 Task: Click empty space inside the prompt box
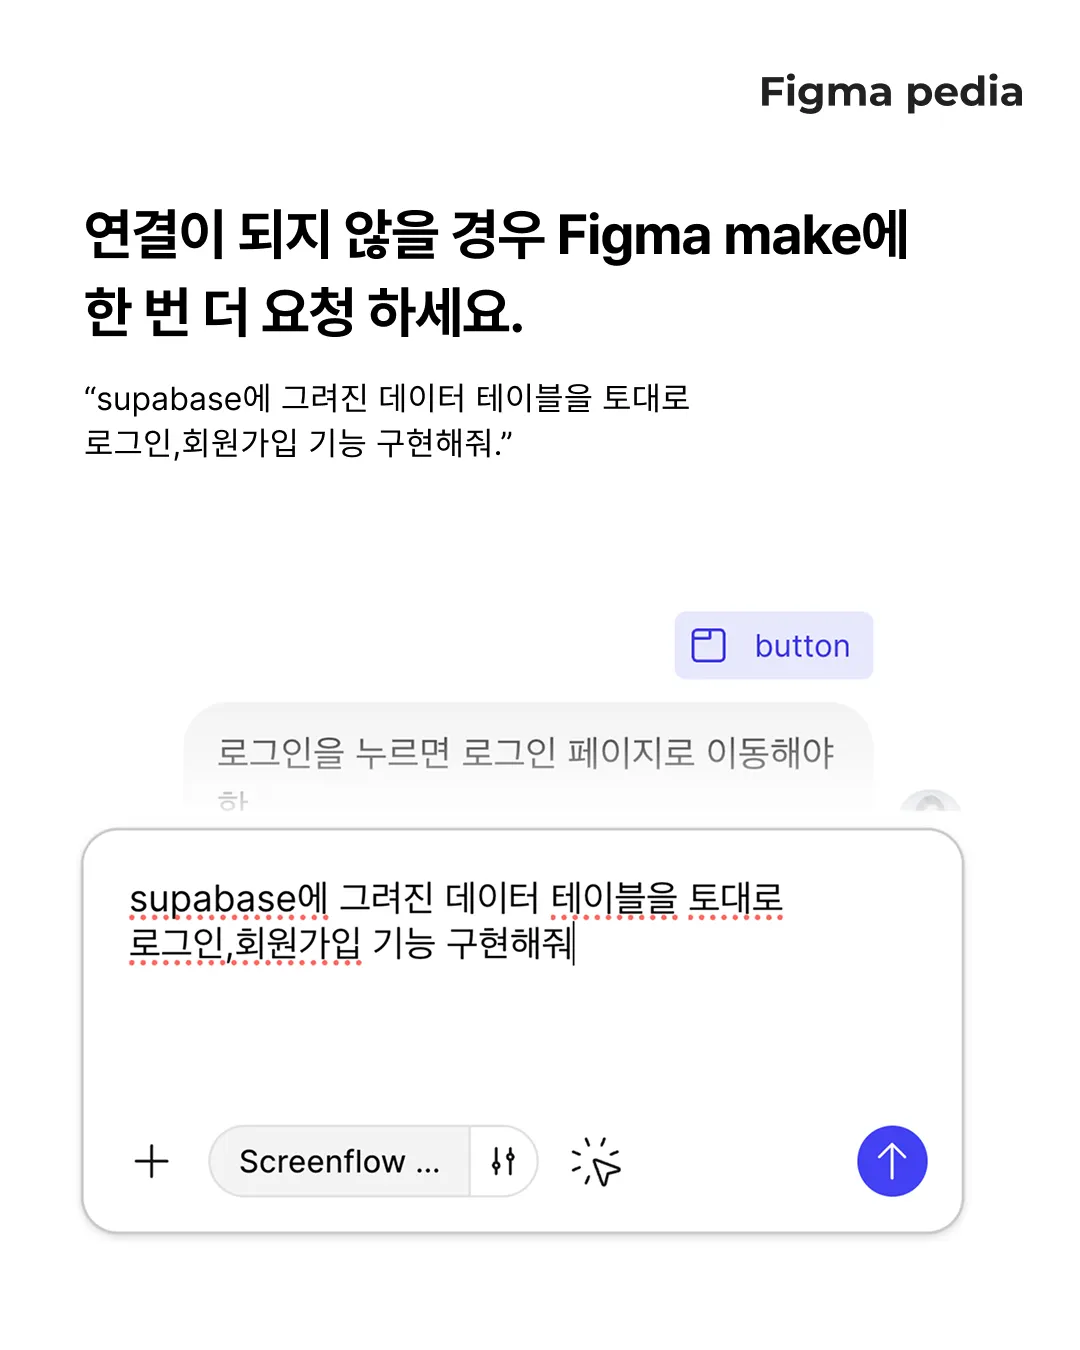(x=520, y=1040)
